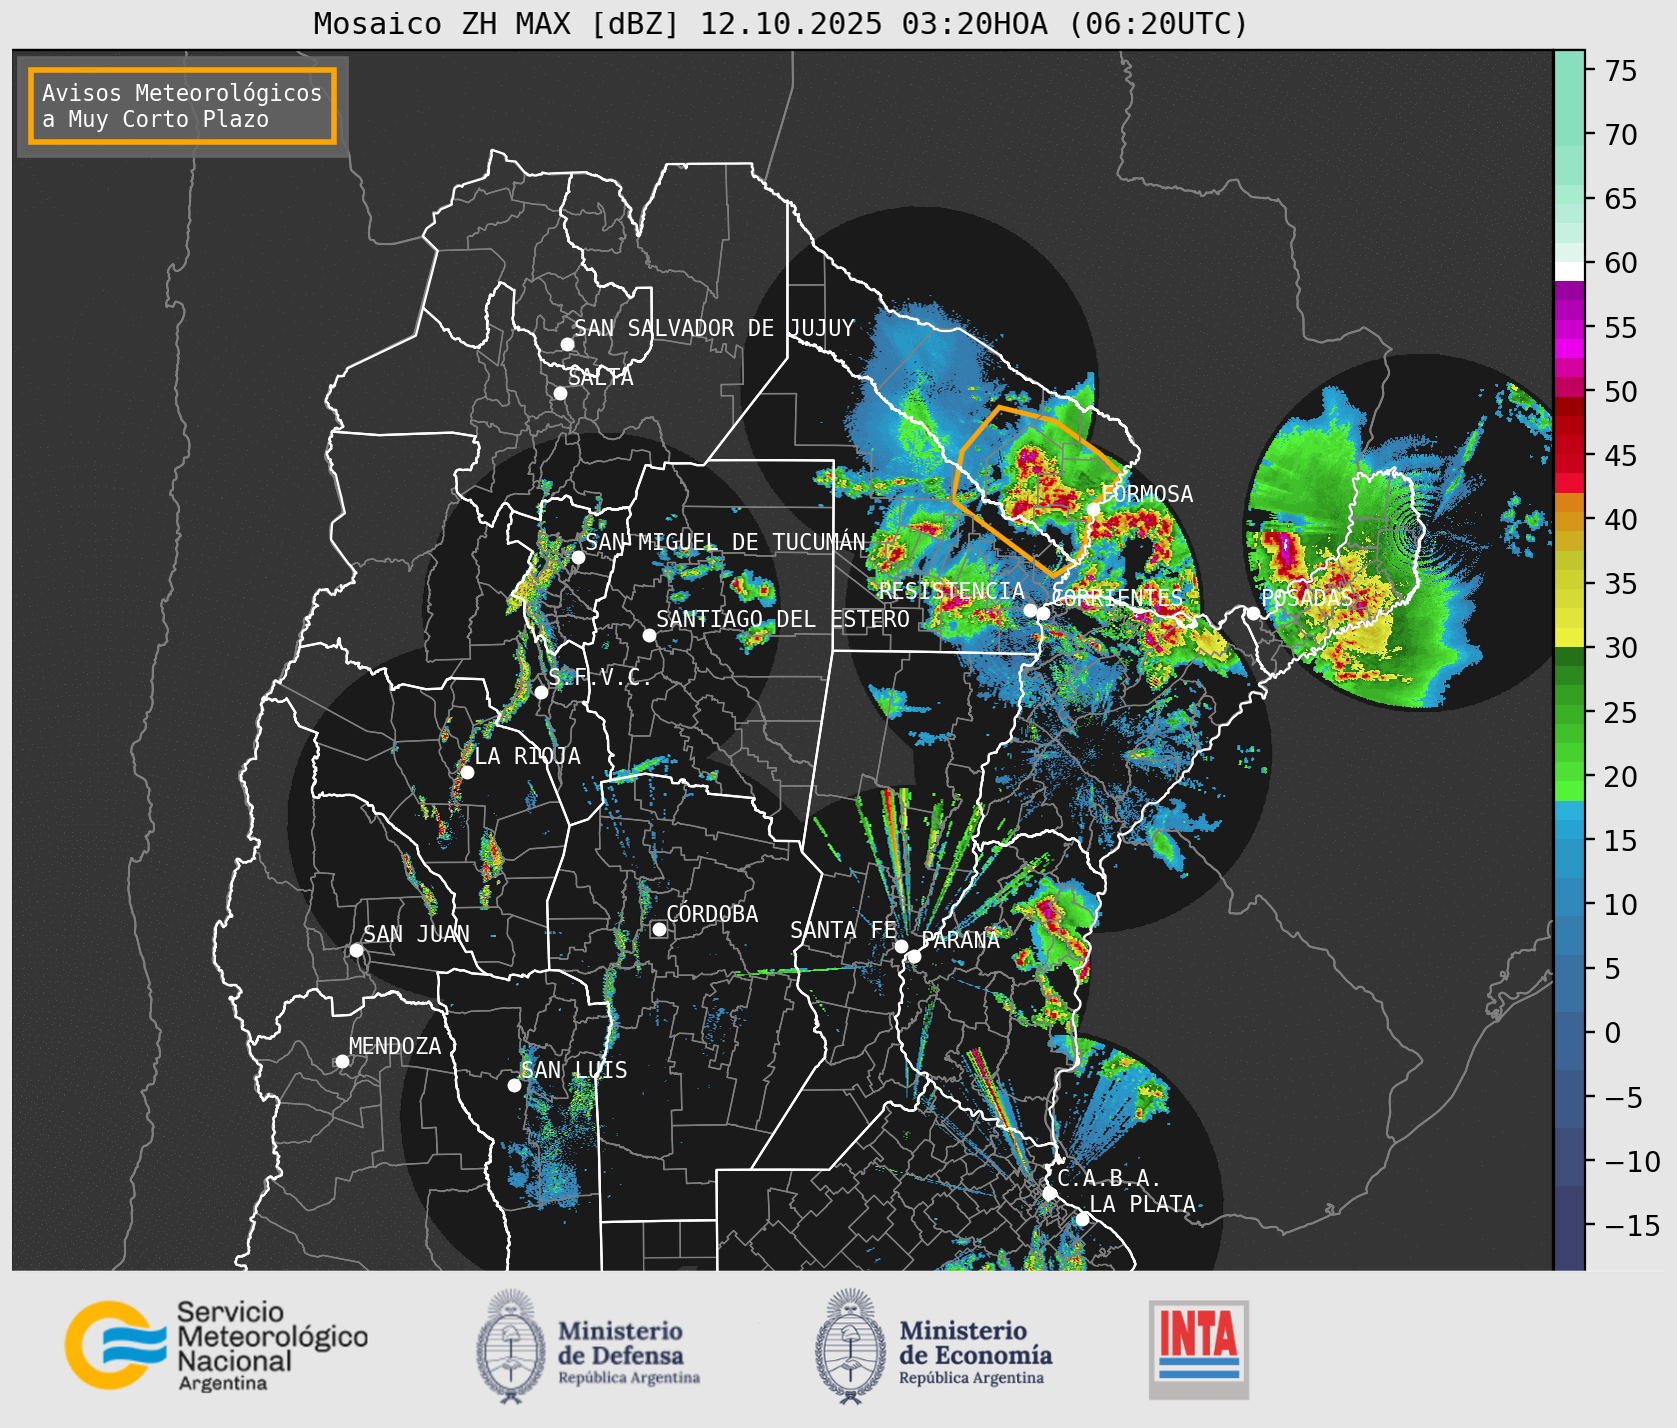Image resolution: width=1677 pixels, height=1428 pixels.
Task: Click the colorbar value 0
Action: point(1612,1033)
